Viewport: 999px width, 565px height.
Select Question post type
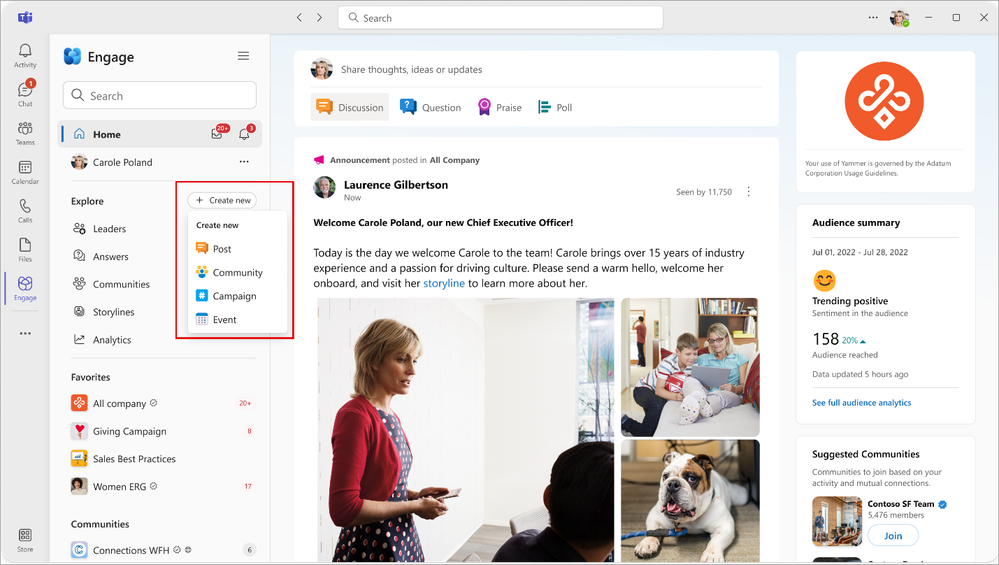pyautogui.click(x=430, y=107)
